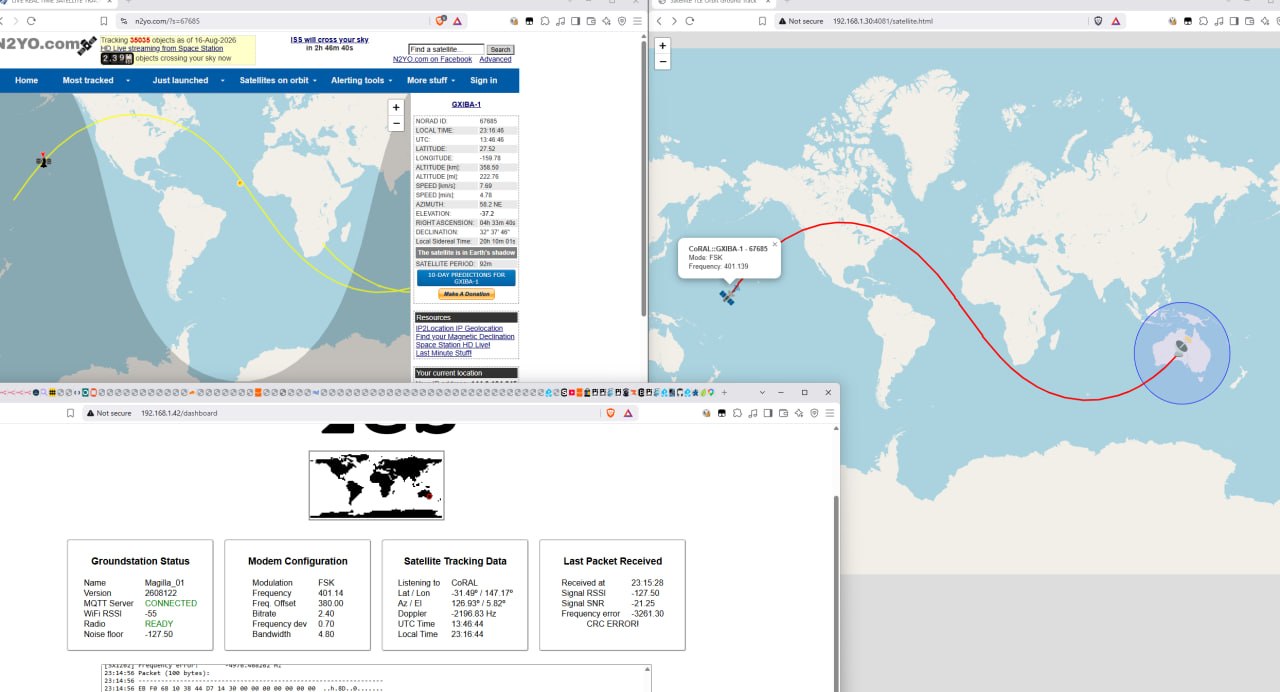Close the CoRAL::GXIBA-1 map popup

[774, 243]
